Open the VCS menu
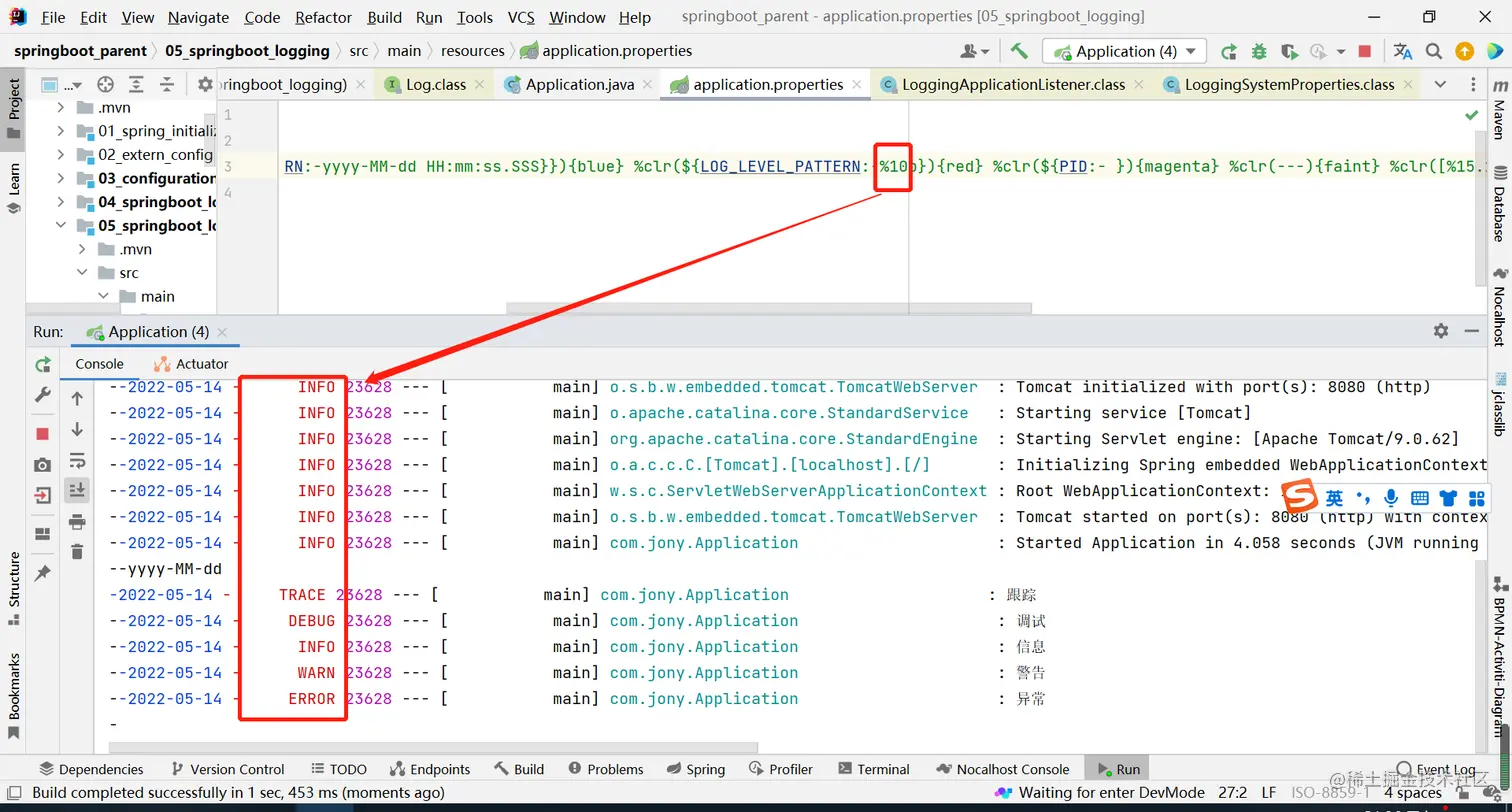The height and width of the screenshot is (812, 1512). [x=521, y=17]
